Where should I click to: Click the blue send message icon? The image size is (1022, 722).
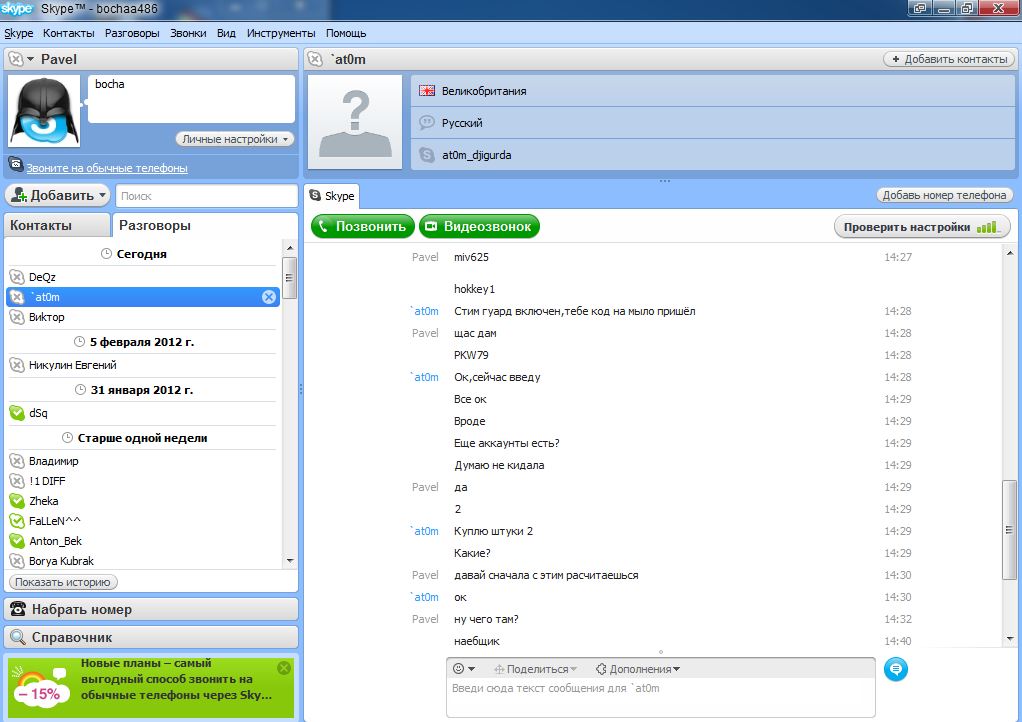click(x=896, y=669)
